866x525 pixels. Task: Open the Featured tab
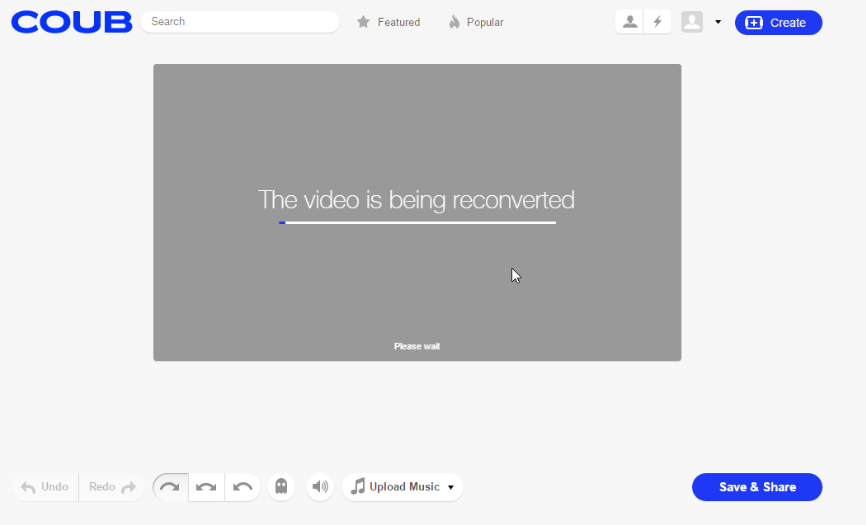tap(389, 22)
